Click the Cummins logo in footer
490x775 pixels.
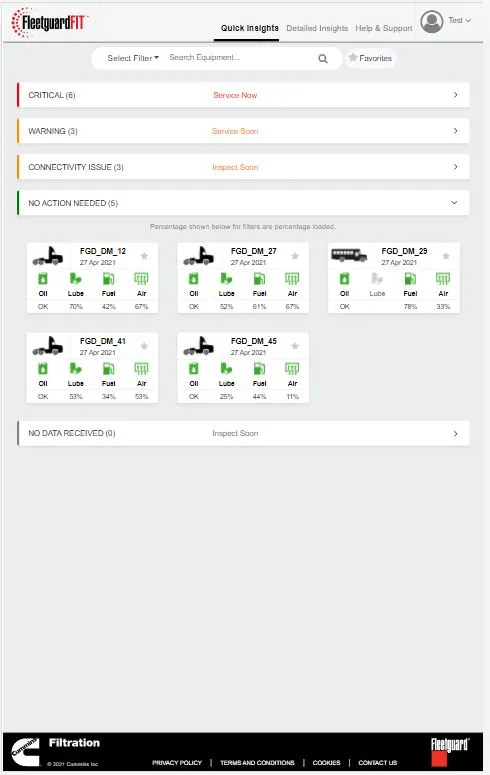click(x=25, y=752)
